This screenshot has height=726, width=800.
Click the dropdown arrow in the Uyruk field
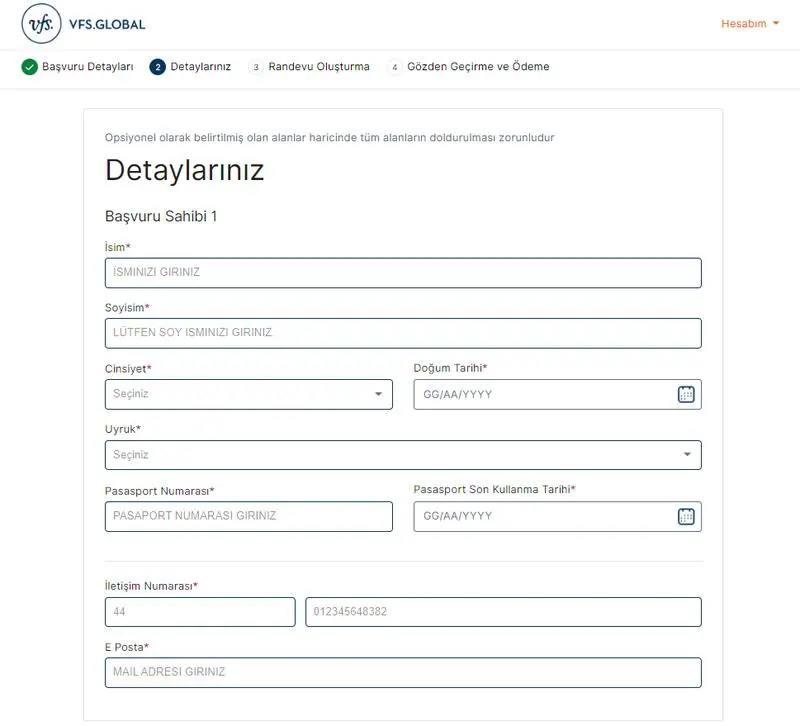click(688, 455)
